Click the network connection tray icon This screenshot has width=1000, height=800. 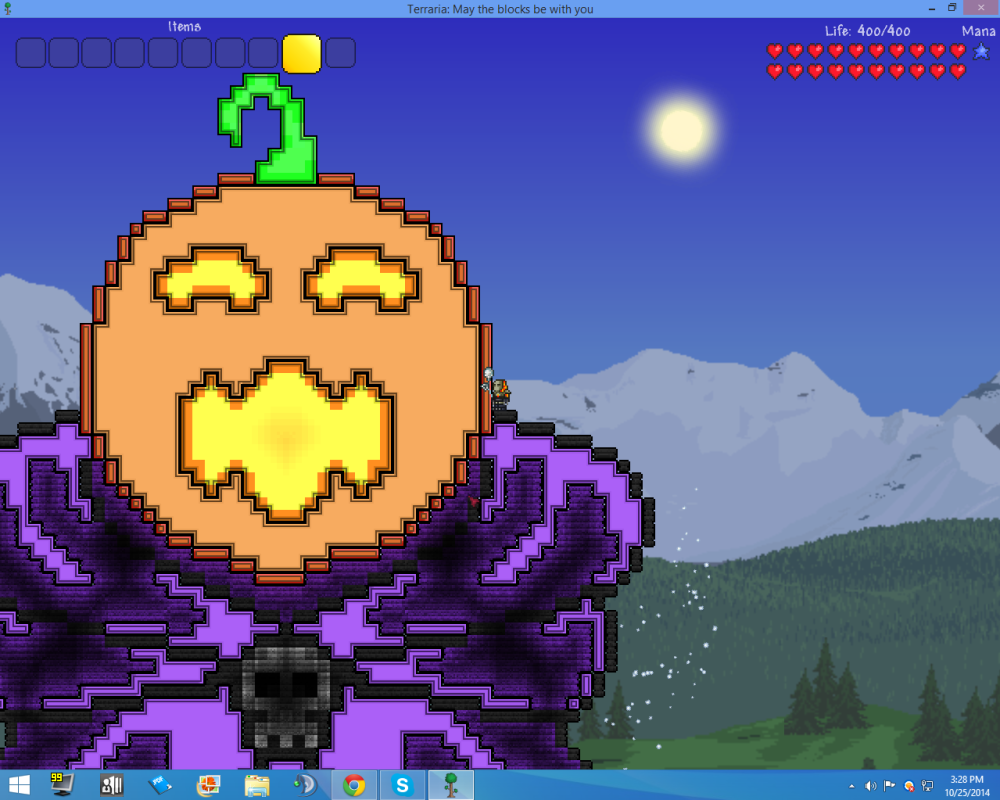pos(928,786)
